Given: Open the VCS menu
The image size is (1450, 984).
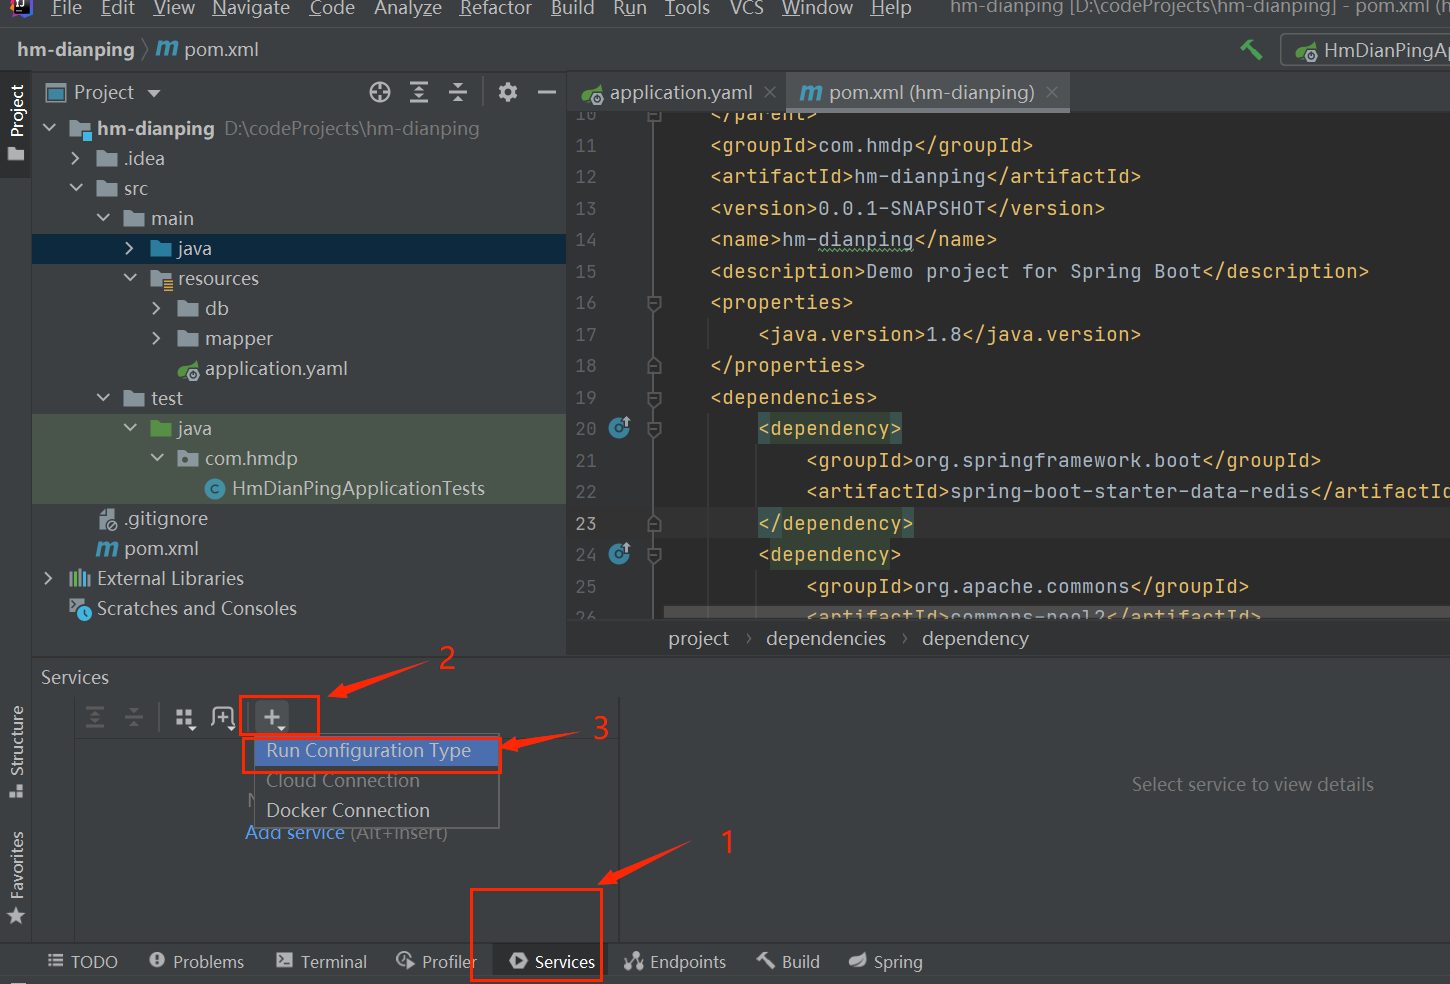Looking at the screenshot, I should 747,8.
